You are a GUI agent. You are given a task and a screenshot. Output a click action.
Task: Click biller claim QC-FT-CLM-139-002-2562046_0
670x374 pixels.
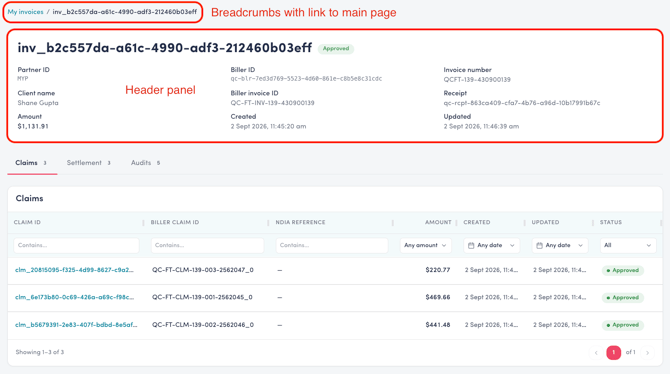click(203, 325)
